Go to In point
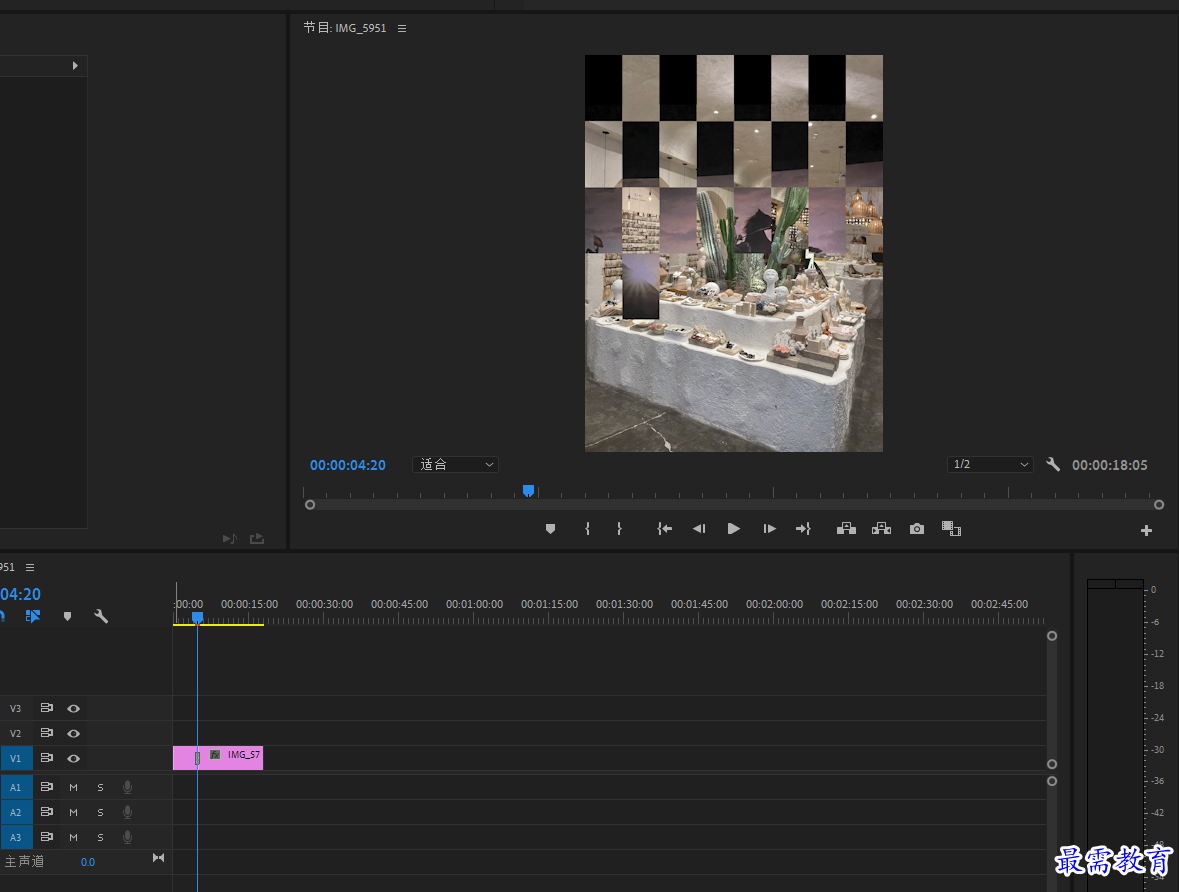 click(664, 529)
